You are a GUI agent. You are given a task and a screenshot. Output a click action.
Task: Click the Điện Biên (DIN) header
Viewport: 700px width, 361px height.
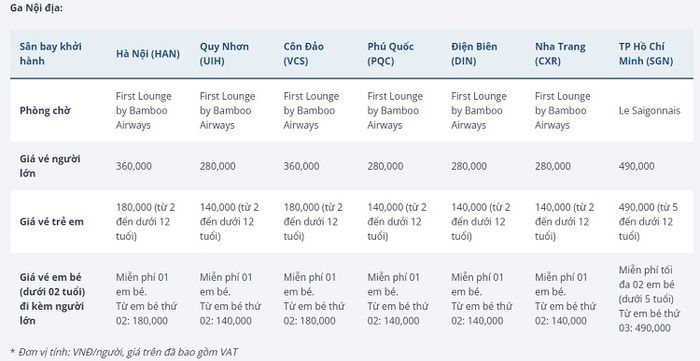474,54
